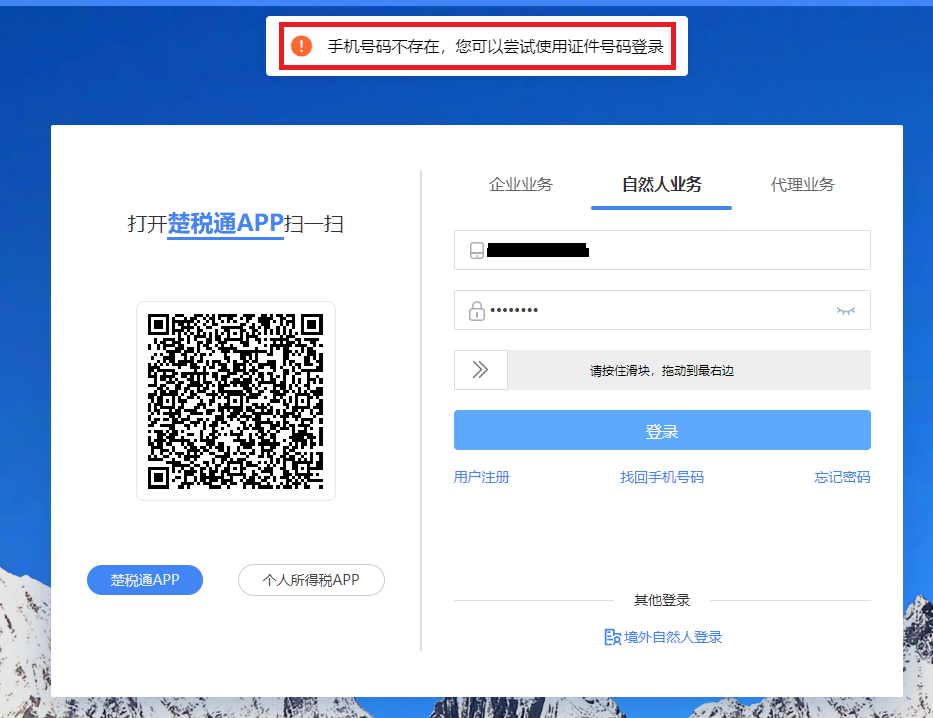Toggle password visibility with the eye icon

[x=846, y=311]
